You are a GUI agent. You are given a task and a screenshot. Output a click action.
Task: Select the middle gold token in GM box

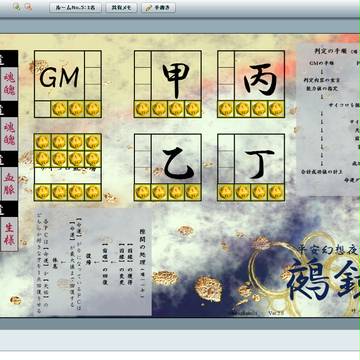(x=76, y=109)
